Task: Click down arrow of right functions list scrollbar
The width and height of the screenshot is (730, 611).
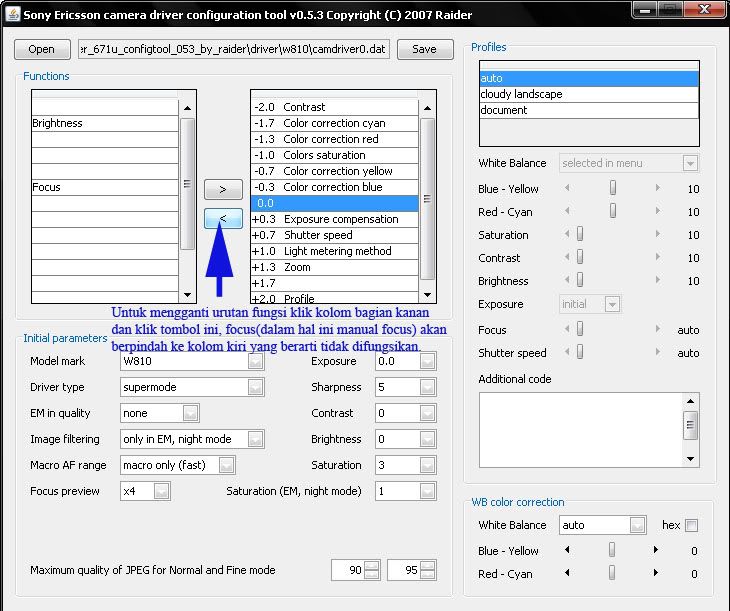Action: pos(427,295)
